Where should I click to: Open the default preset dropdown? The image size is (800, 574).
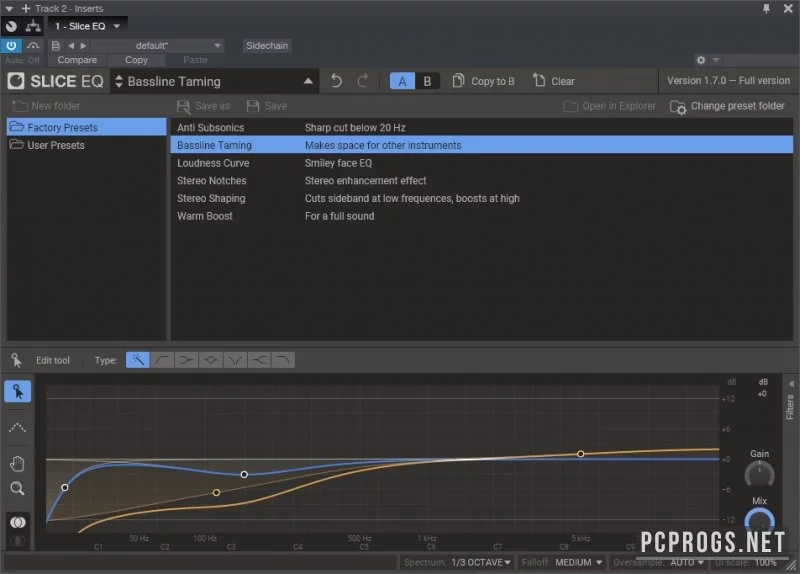[x=158, y=45]
